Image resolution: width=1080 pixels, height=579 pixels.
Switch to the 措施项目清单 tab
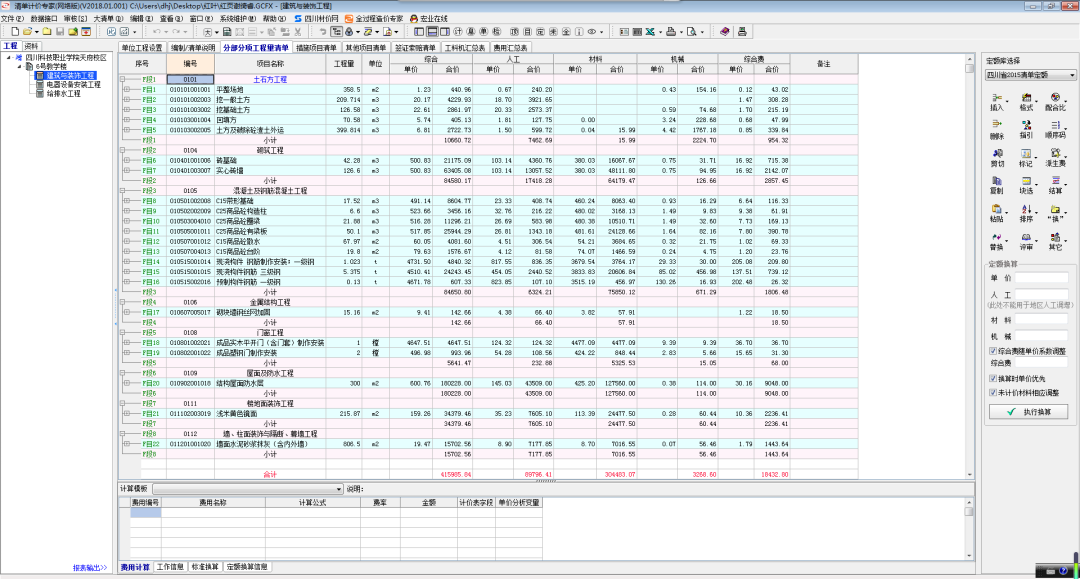316,48
